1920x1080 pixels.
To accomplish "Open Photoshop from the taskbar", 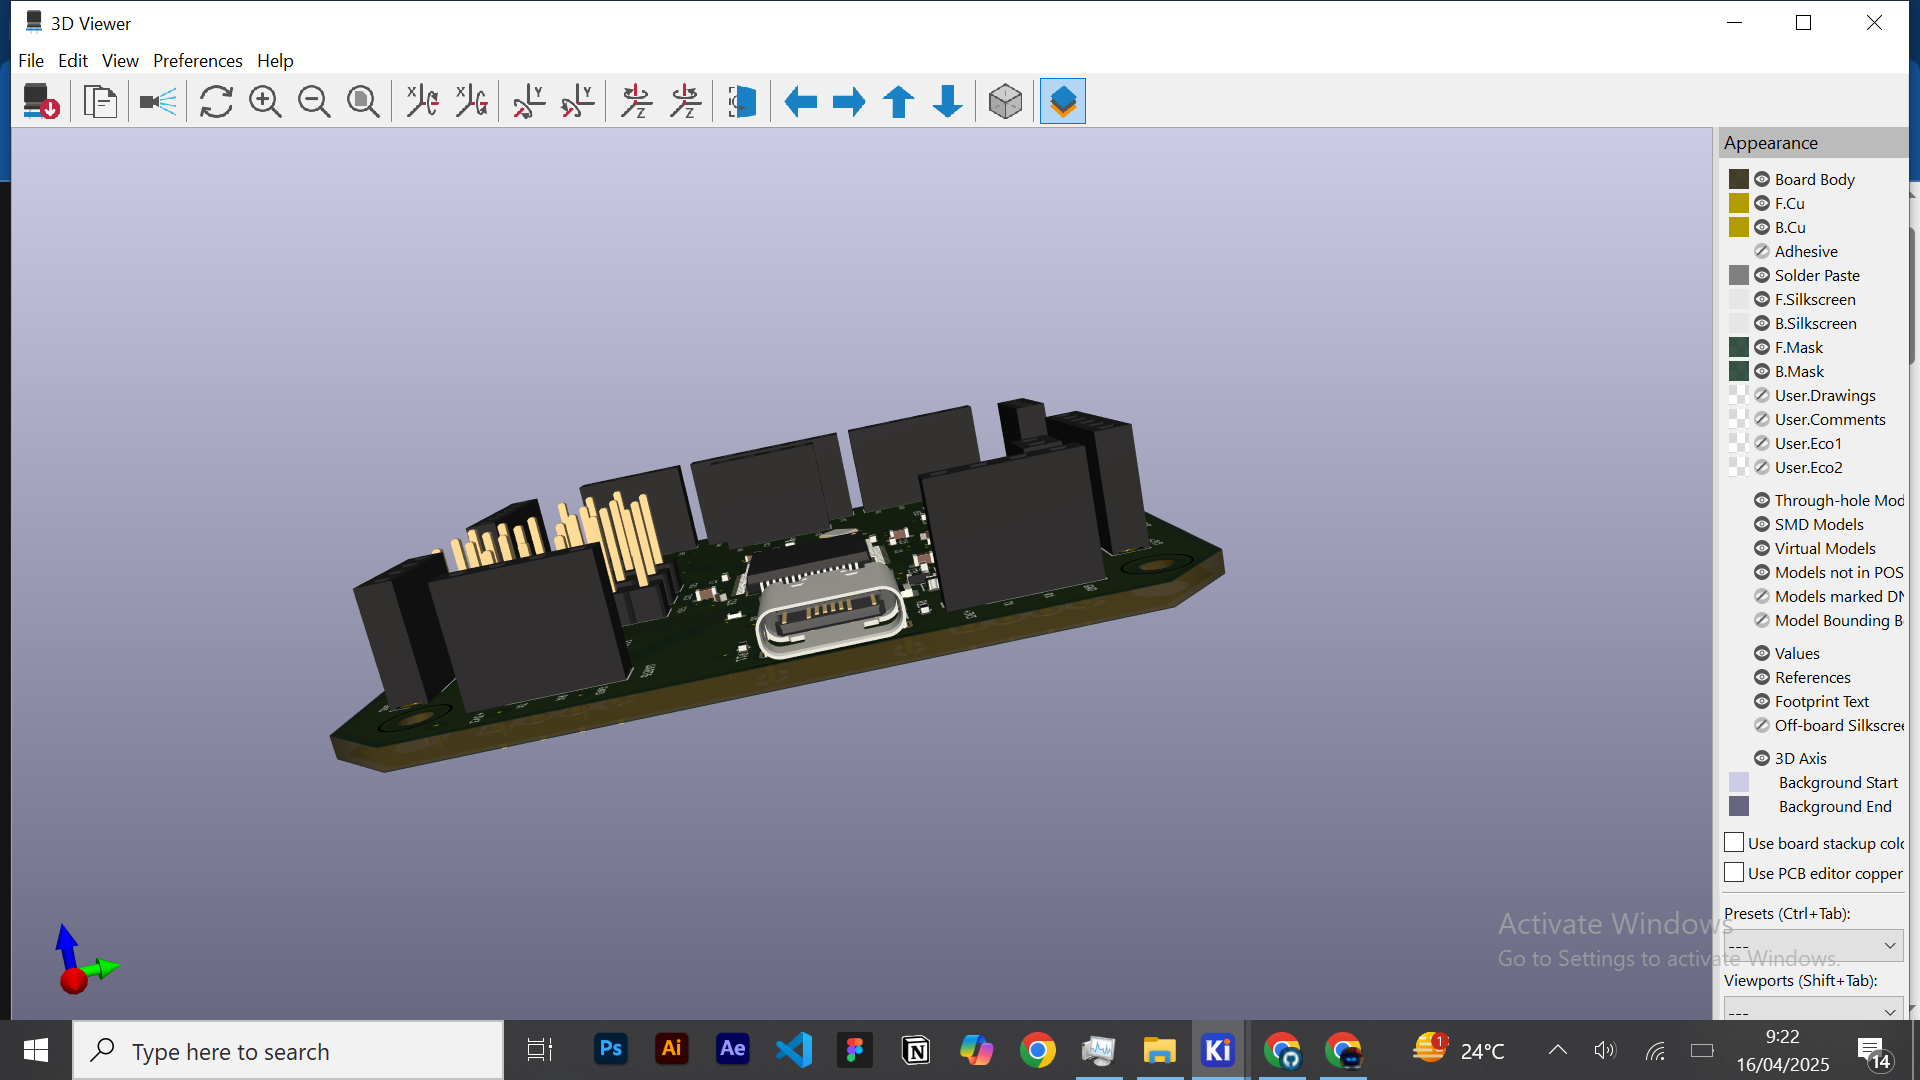I will [x=610, y=1049].
